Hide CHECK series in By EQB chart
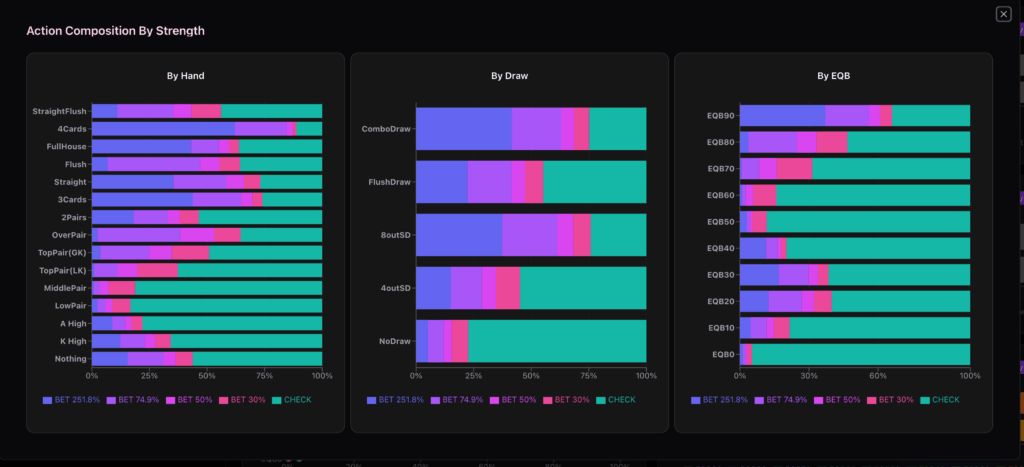Screen dimensions: 1024x467 [x=938, y=400]
